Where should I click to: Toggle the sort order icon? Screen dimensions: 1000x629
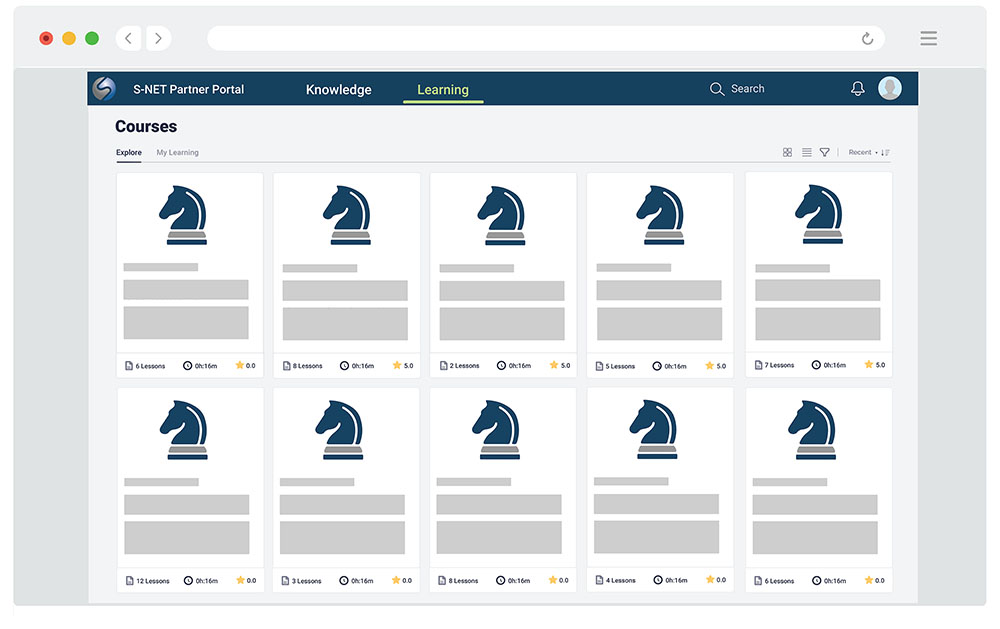click(885, 152)
